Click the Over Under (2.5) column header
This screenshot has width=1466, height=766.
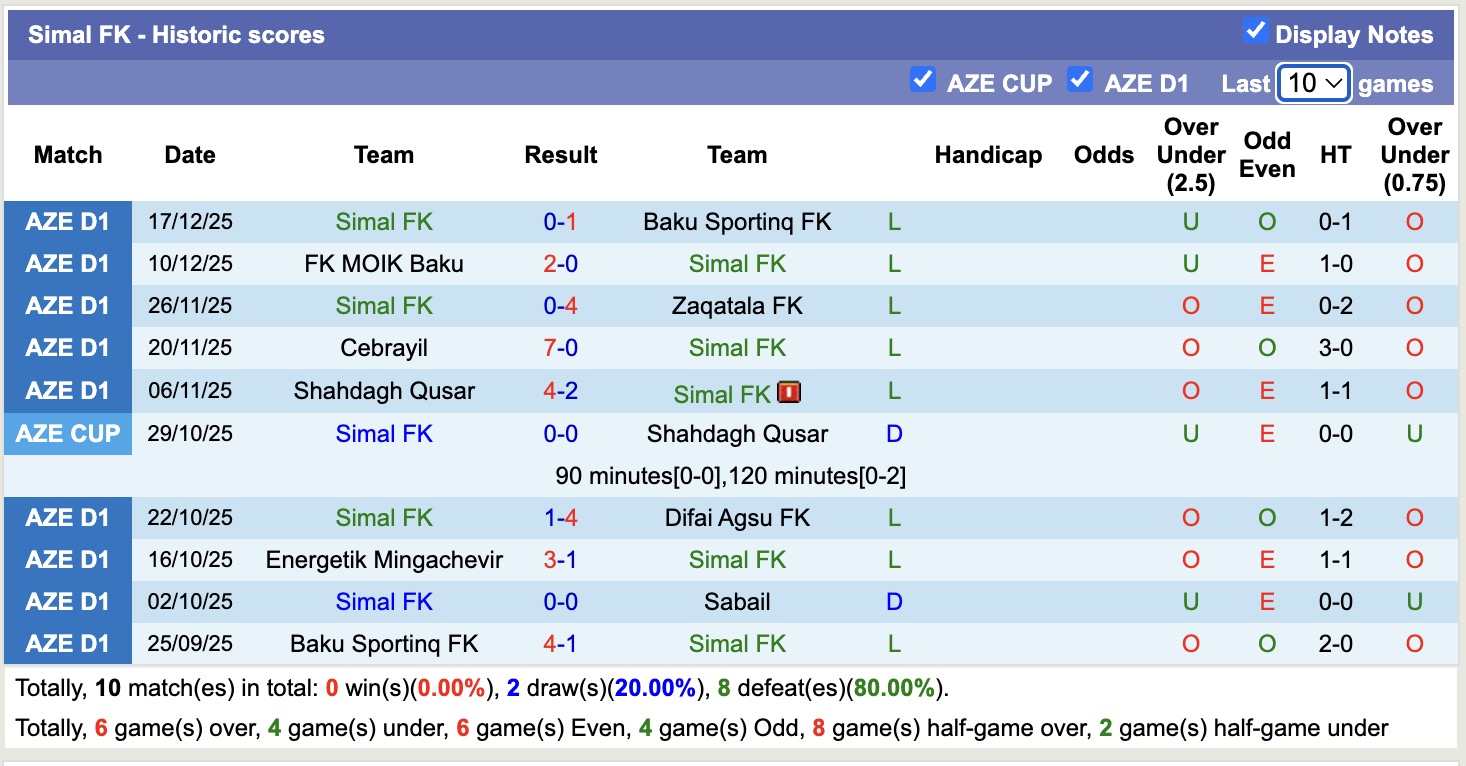[1190, 155]
